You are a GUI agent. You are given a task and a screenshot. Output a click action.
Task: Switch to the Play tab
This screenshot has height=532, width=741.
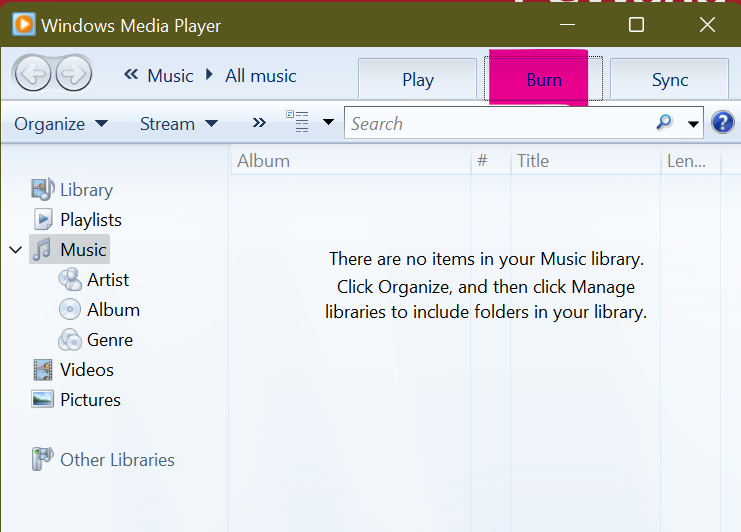point(418,79)
